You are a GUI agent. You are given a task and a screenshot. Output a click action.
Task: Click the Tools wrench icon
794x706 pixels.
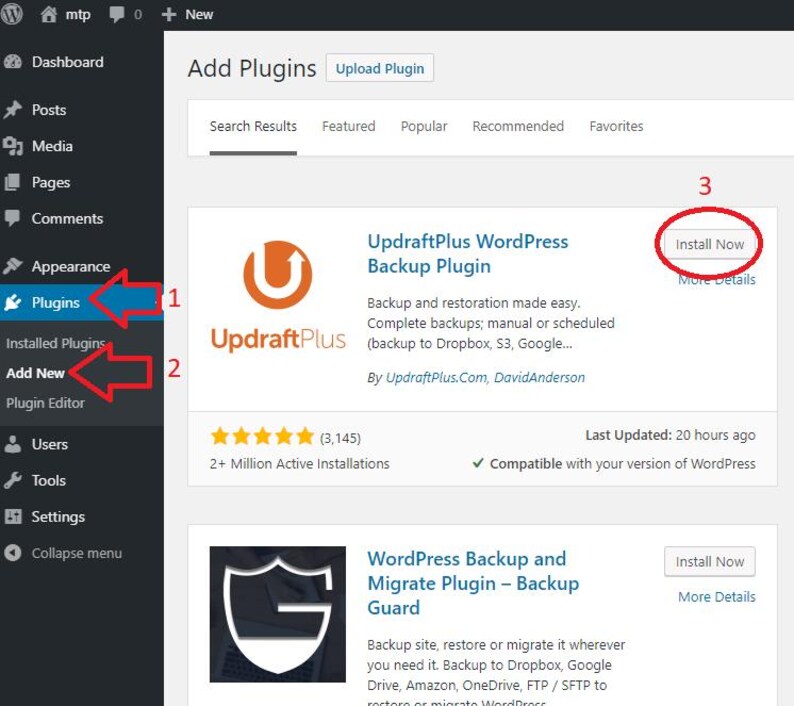coord(13,480)
